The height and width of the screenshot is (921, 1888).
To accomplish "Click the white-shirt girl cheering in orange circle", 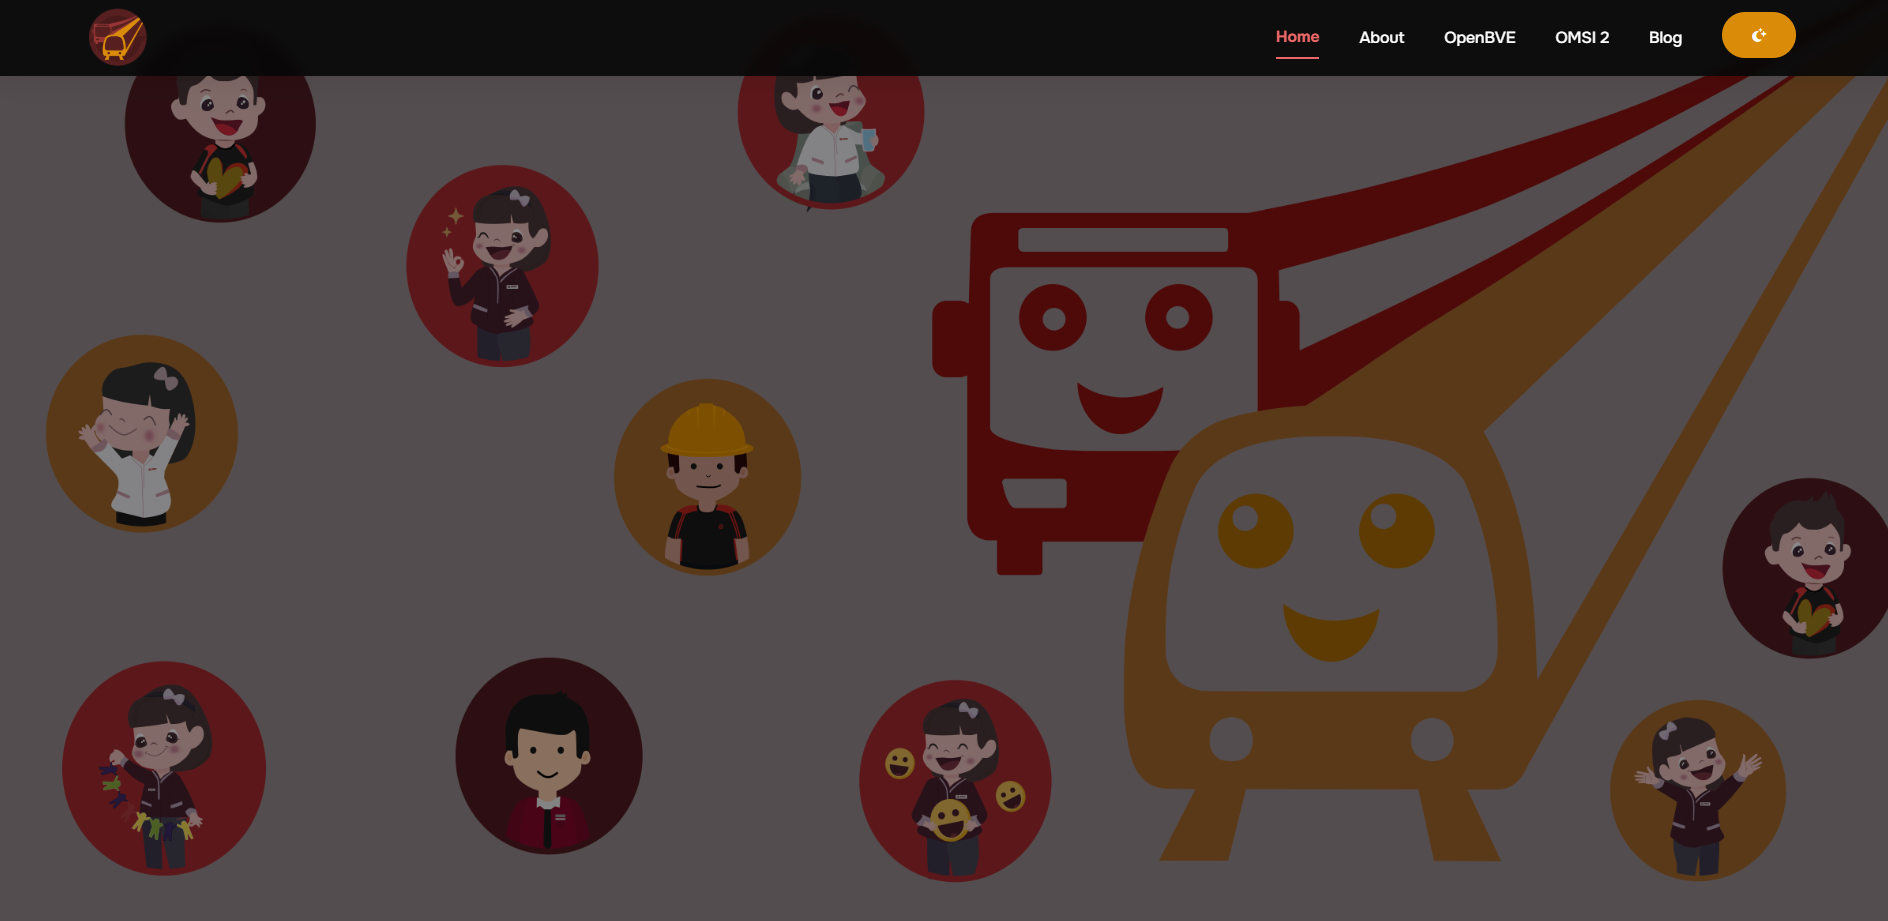I will pyautogui.click(x=142, y=434).
